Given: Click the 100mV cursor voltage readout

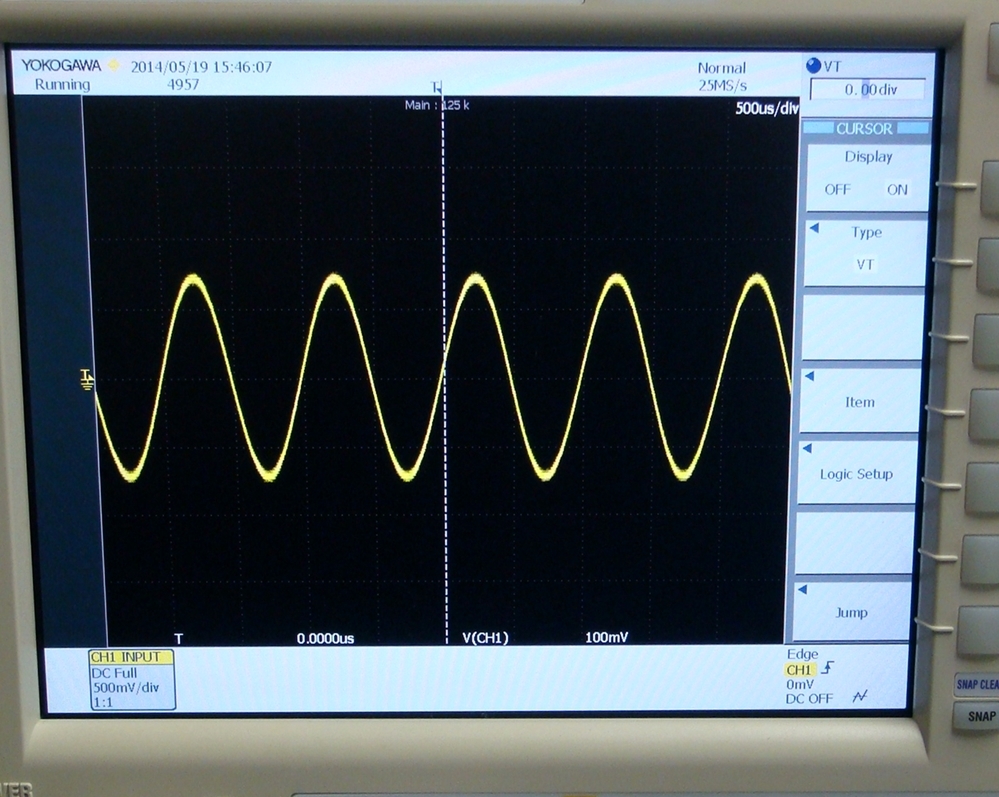Looking at the screenshot, I should 607,637.
